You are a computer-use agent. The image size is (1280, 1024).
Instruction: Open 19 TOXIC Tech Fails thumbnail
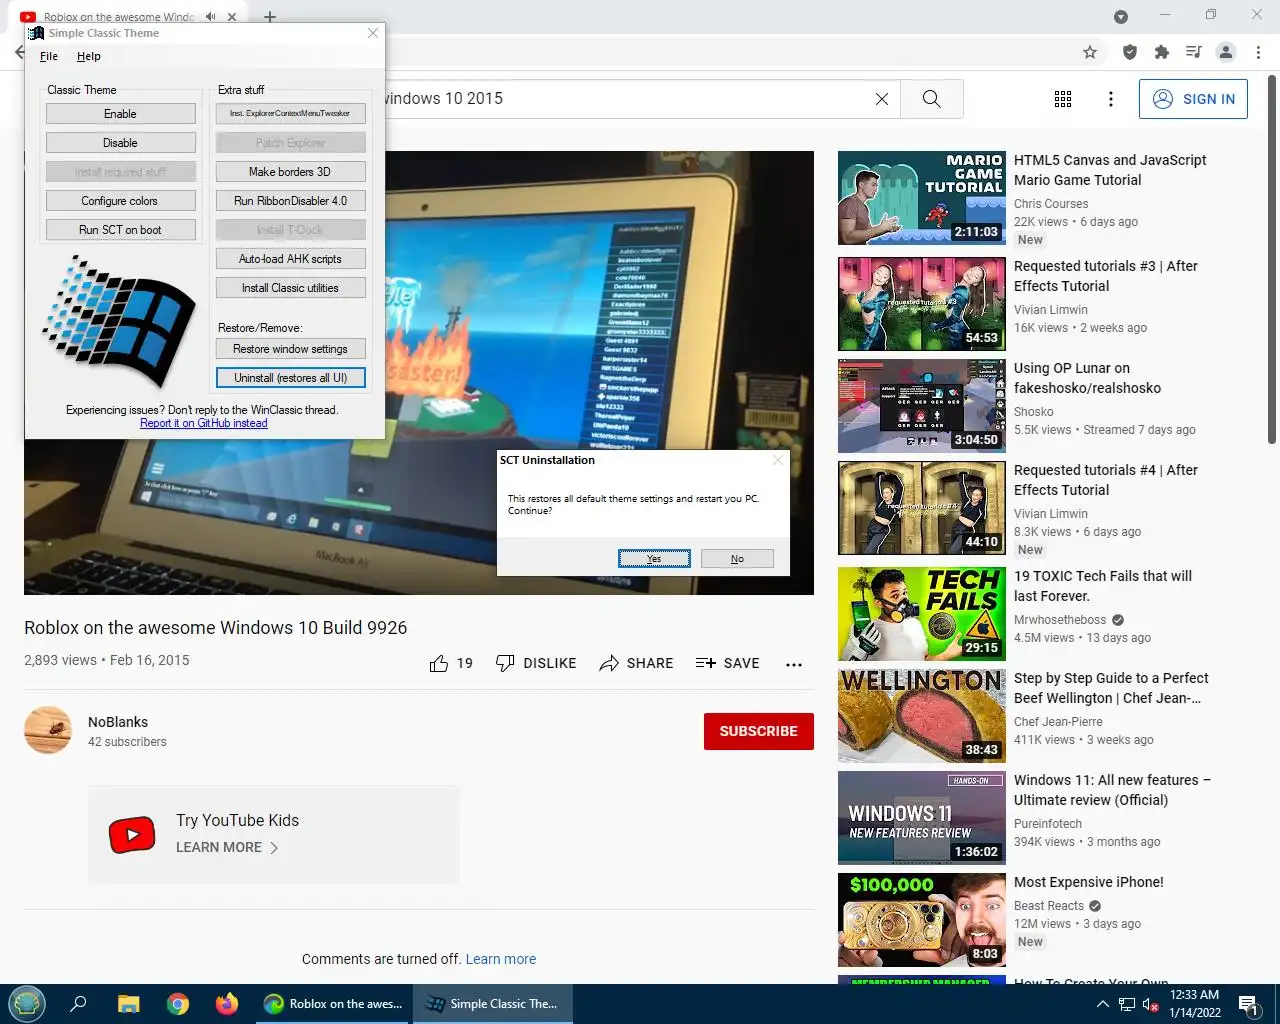[x=922, y=614]
